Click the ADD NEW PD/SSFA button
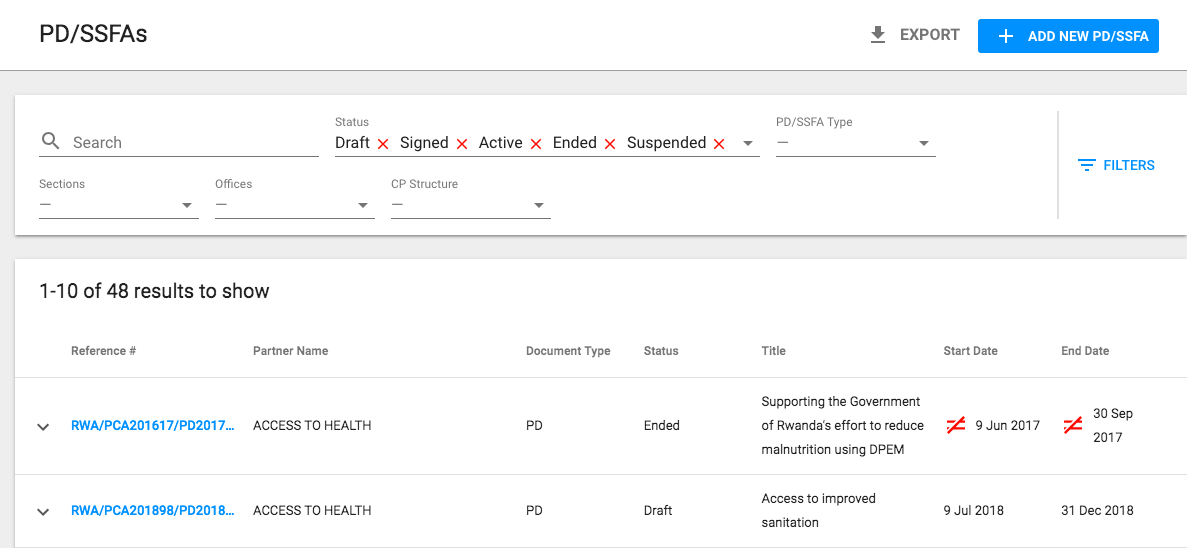Screen dimensions: 1187x548 click(1068, 36)
